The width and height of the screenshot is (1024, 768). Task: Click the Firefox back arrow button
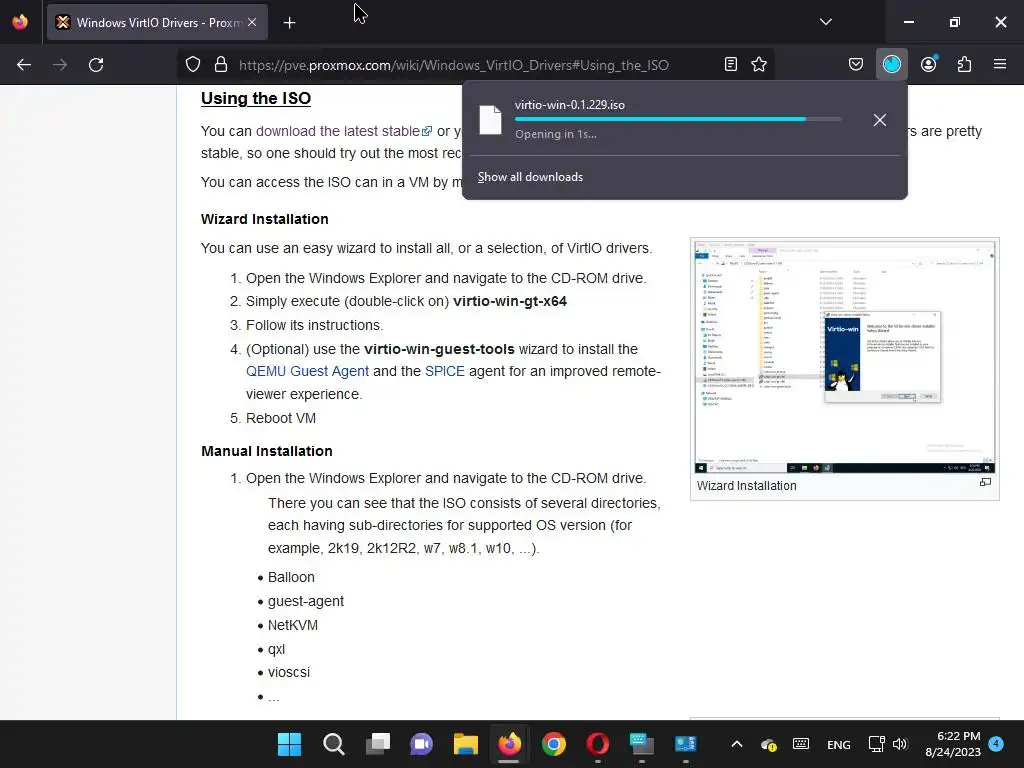pos(24,65)
